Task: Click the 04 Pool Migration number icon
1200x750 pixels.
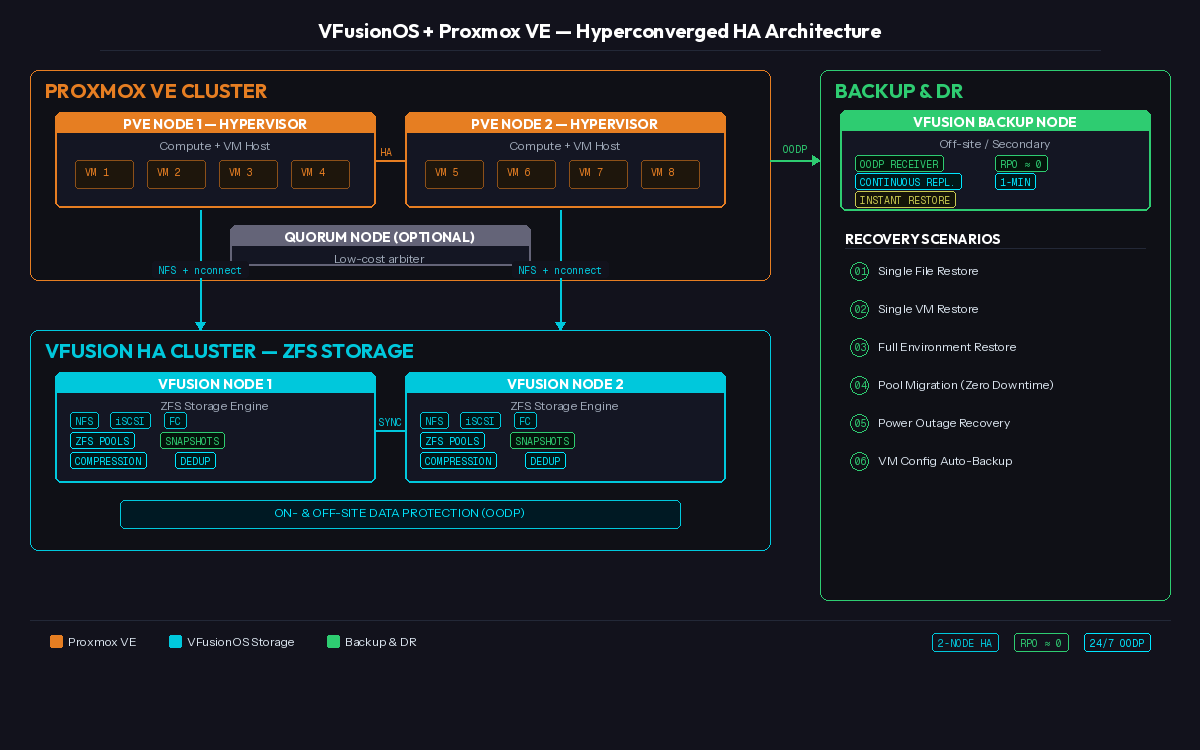Action: (859, 386)
